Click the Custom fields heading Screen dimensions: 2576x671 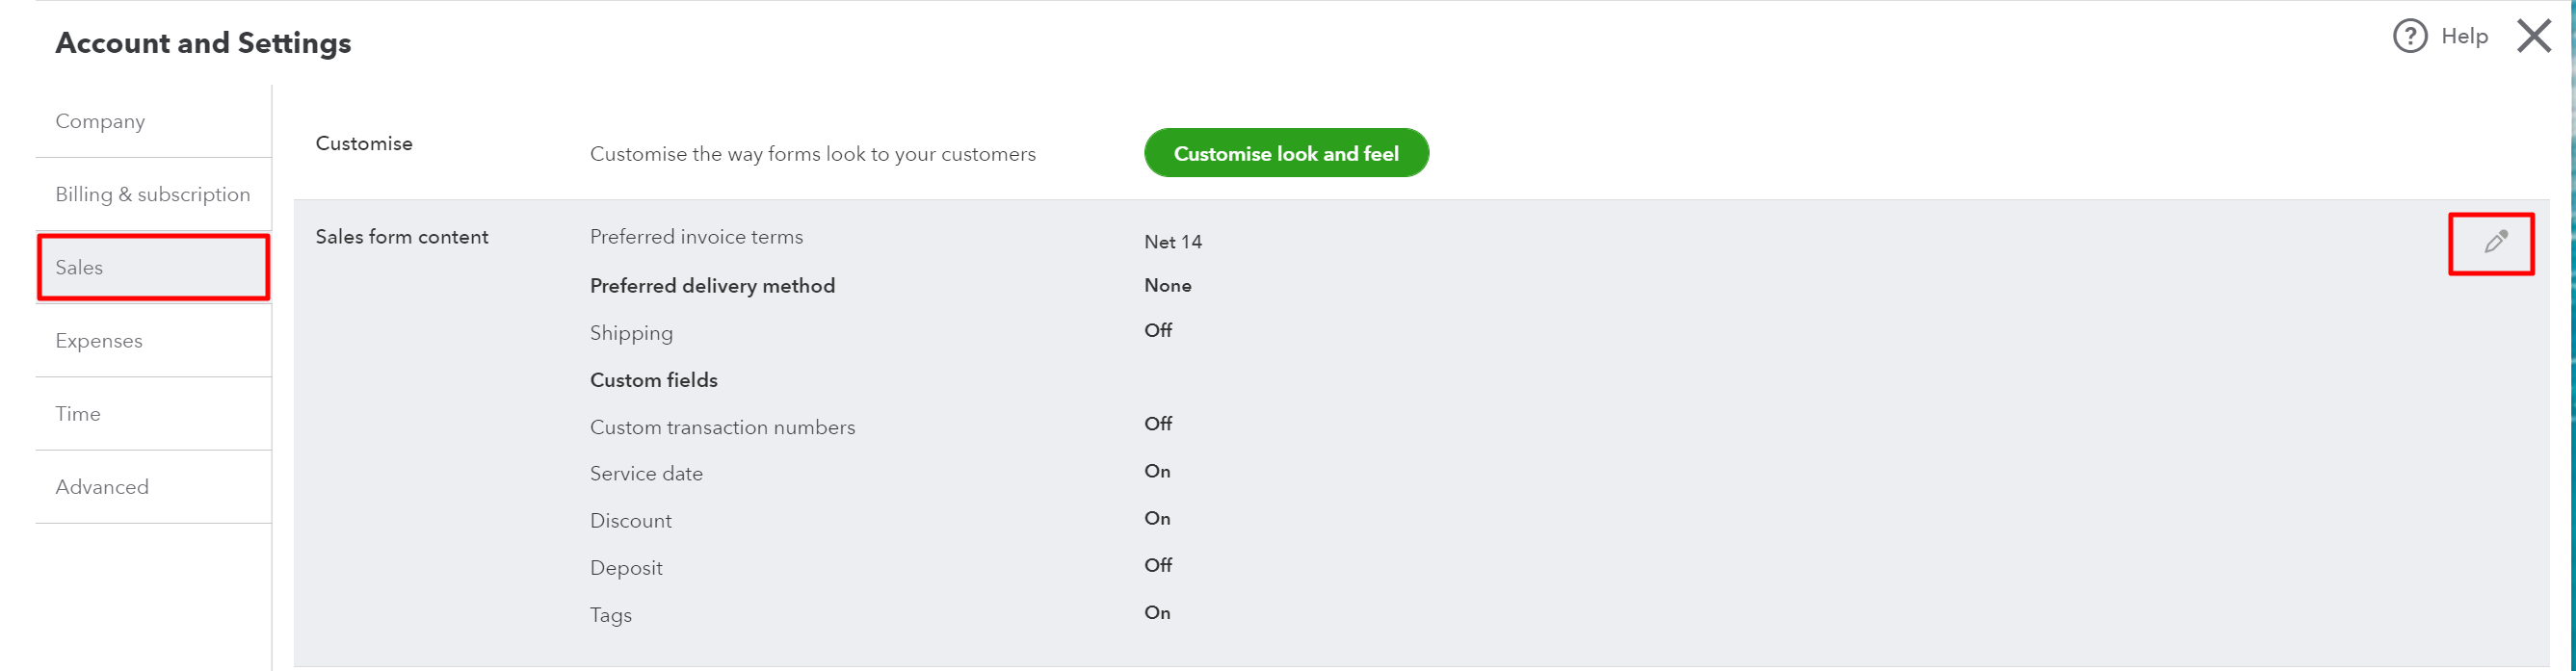654,380
